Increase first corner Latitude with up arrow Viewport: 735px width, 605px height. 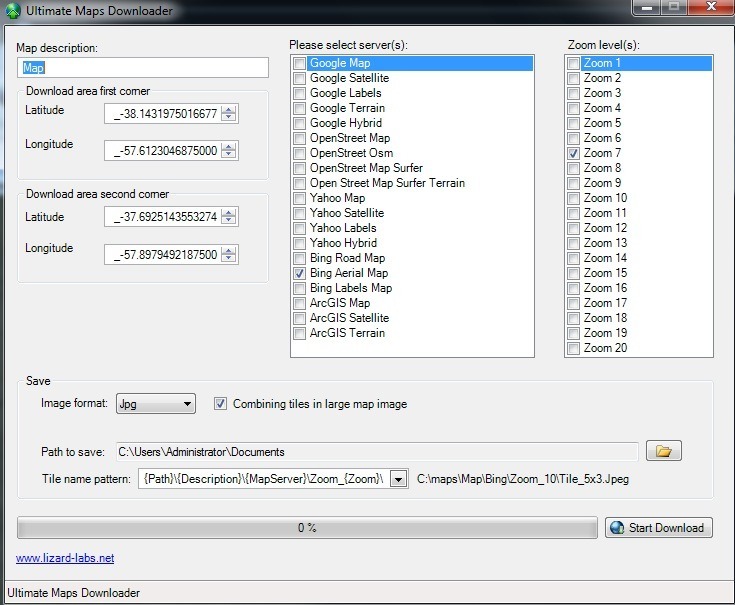(x=229, y=110)
